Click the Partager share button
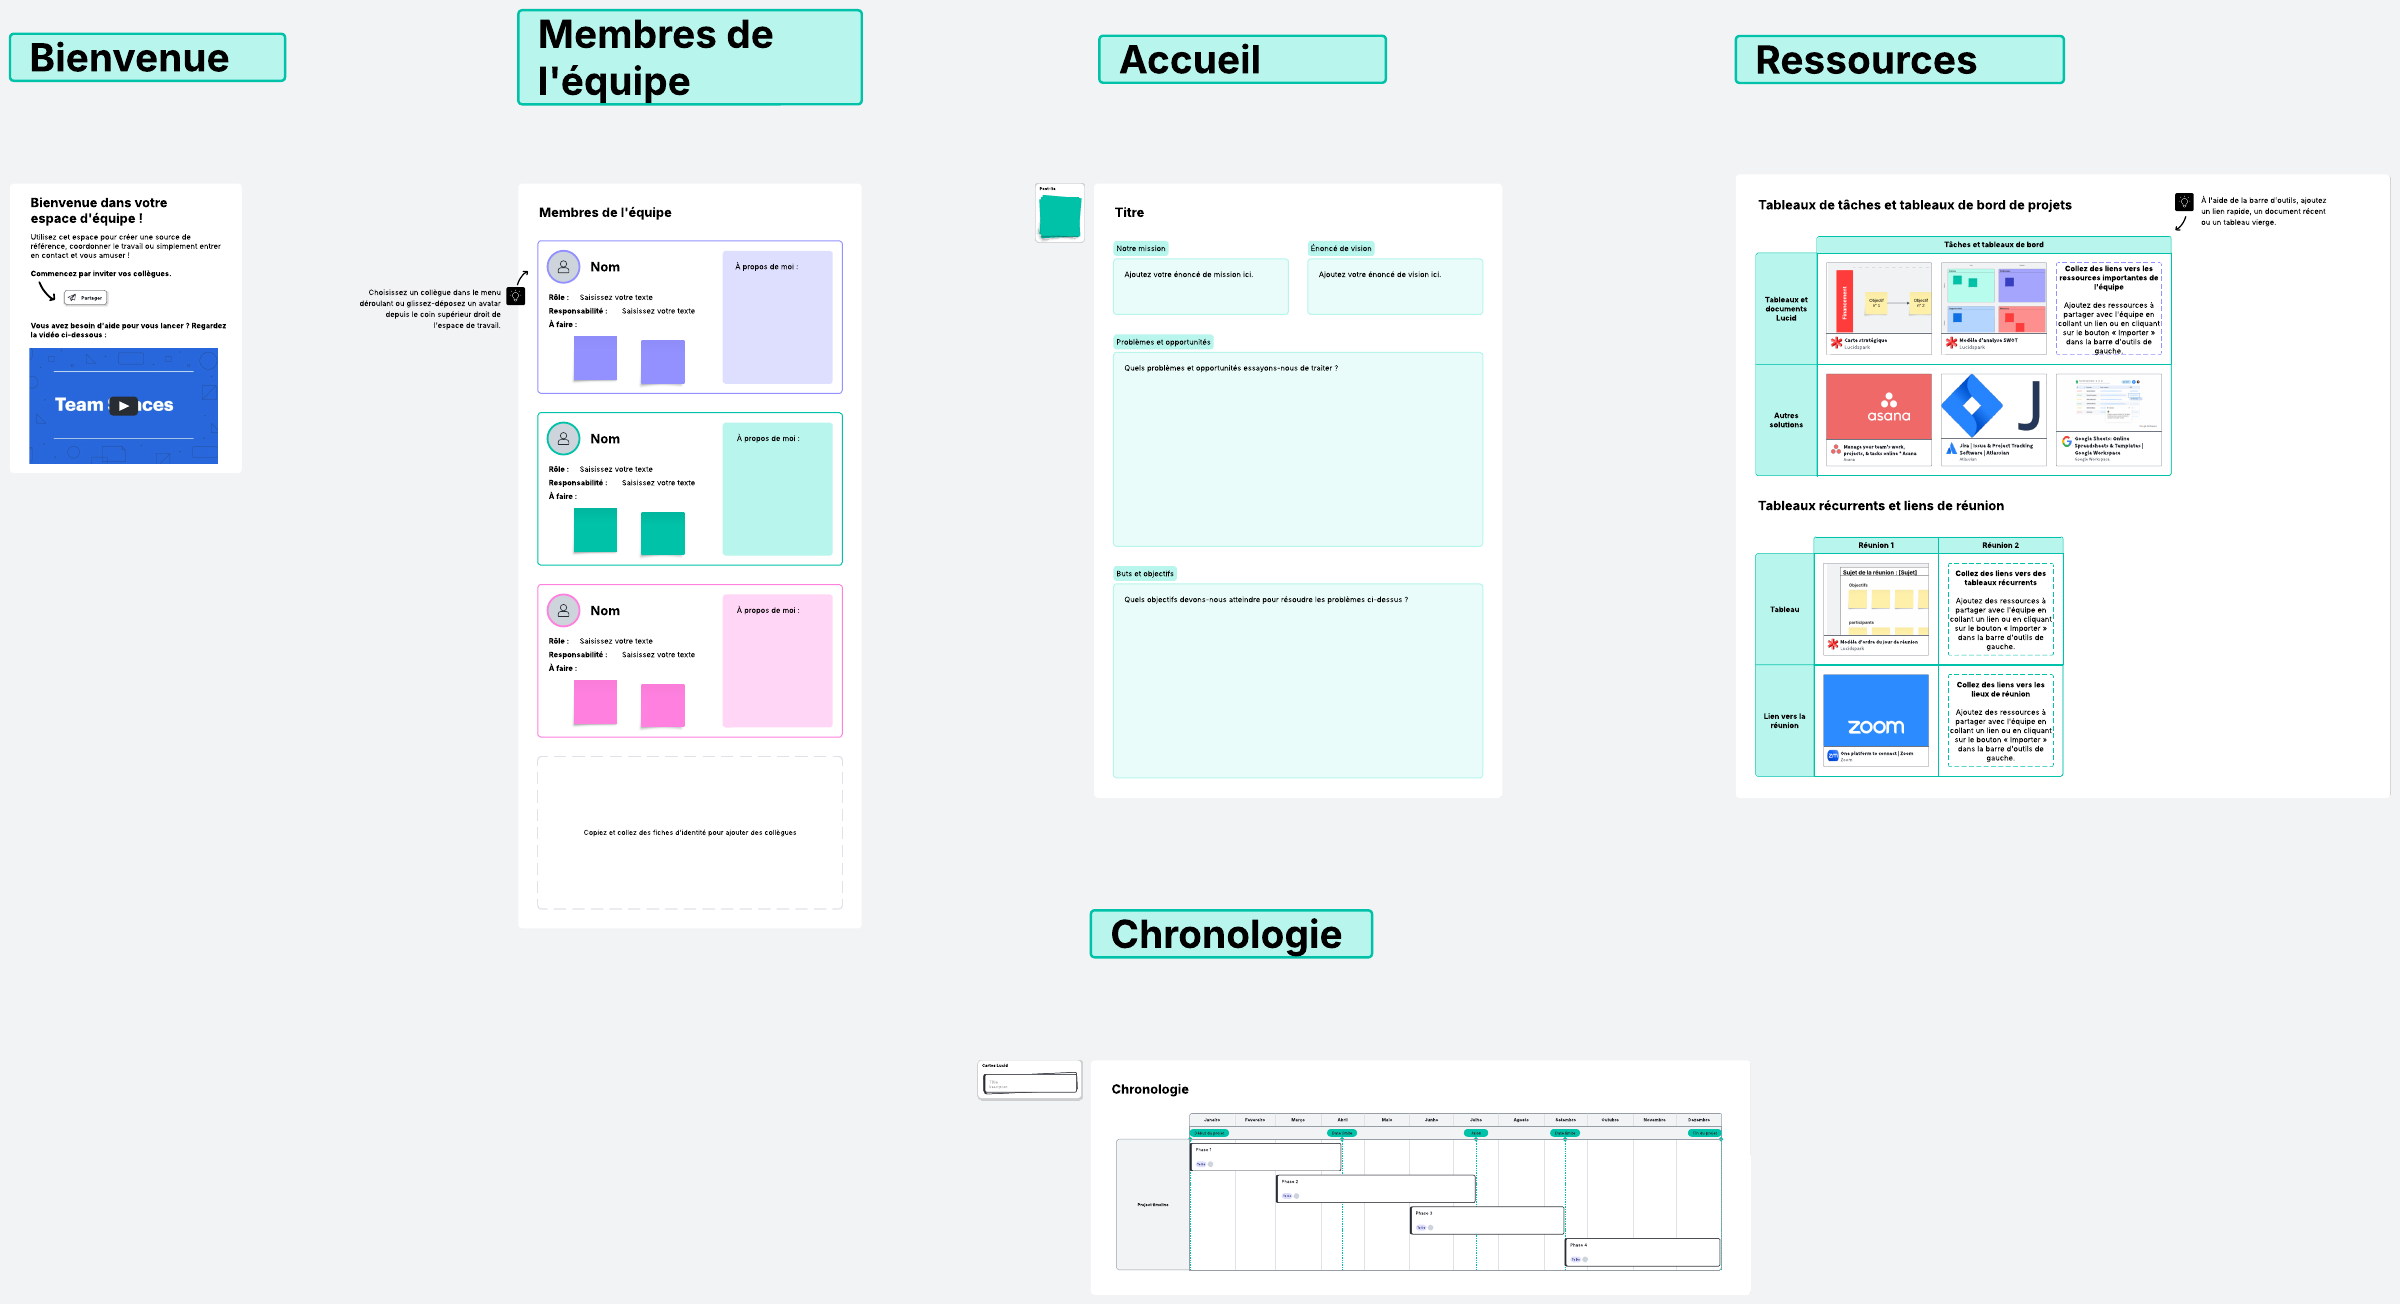The width and height of the screenshot is (2400, 1304). click(x=85, y=298)
